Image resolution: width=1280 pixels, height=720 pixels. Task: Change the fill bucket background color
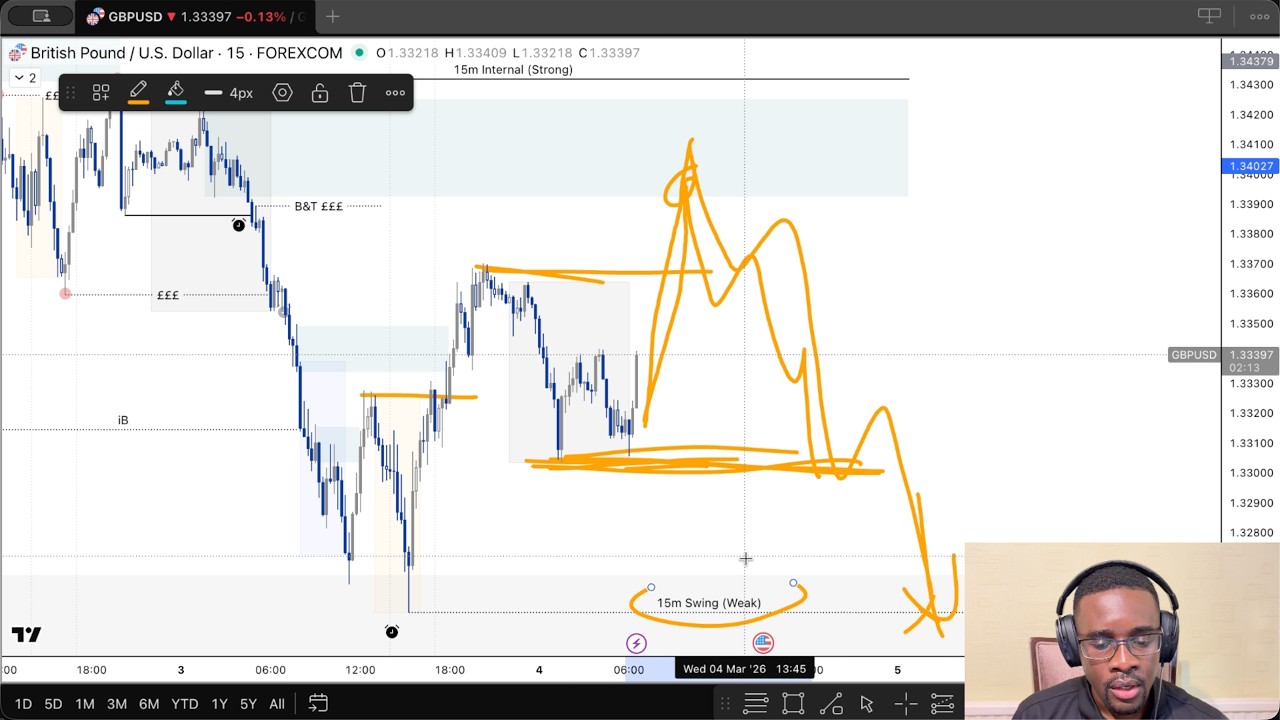point(175,93)
